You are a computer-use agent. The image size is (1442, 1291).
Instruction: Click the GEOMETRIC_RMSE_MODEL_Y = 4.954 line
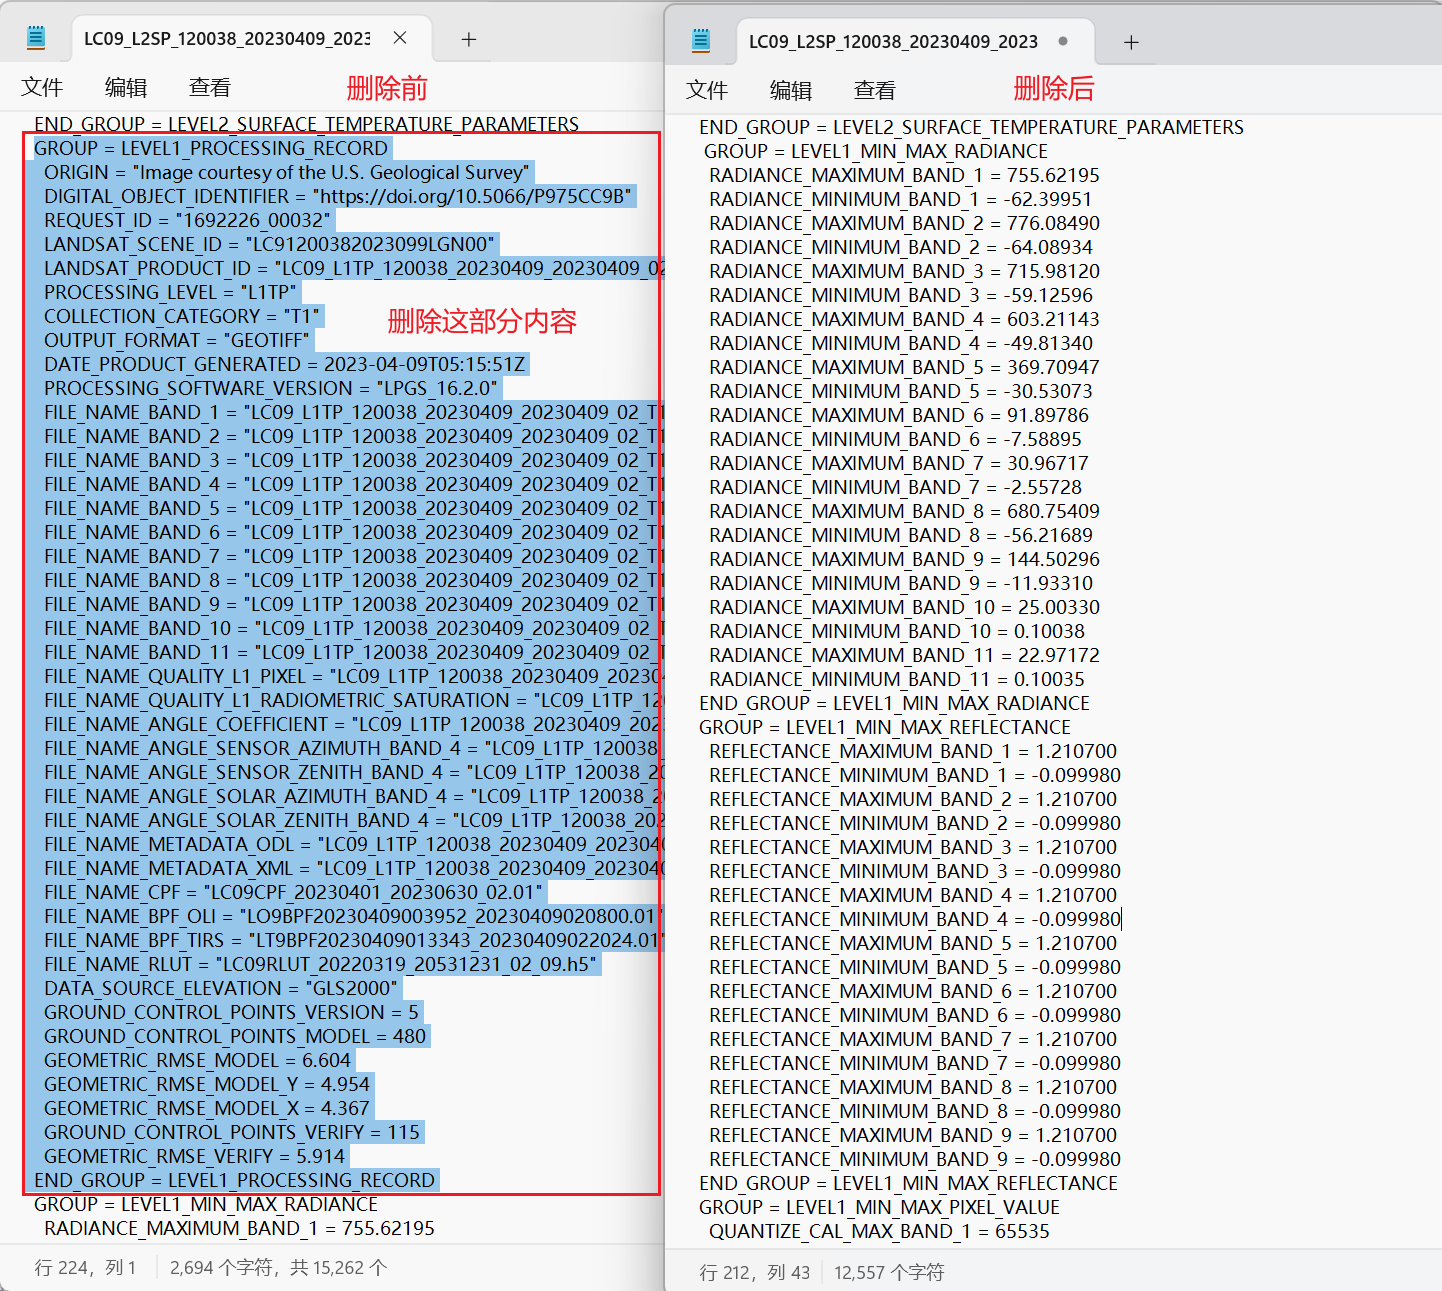(207, 1084)
